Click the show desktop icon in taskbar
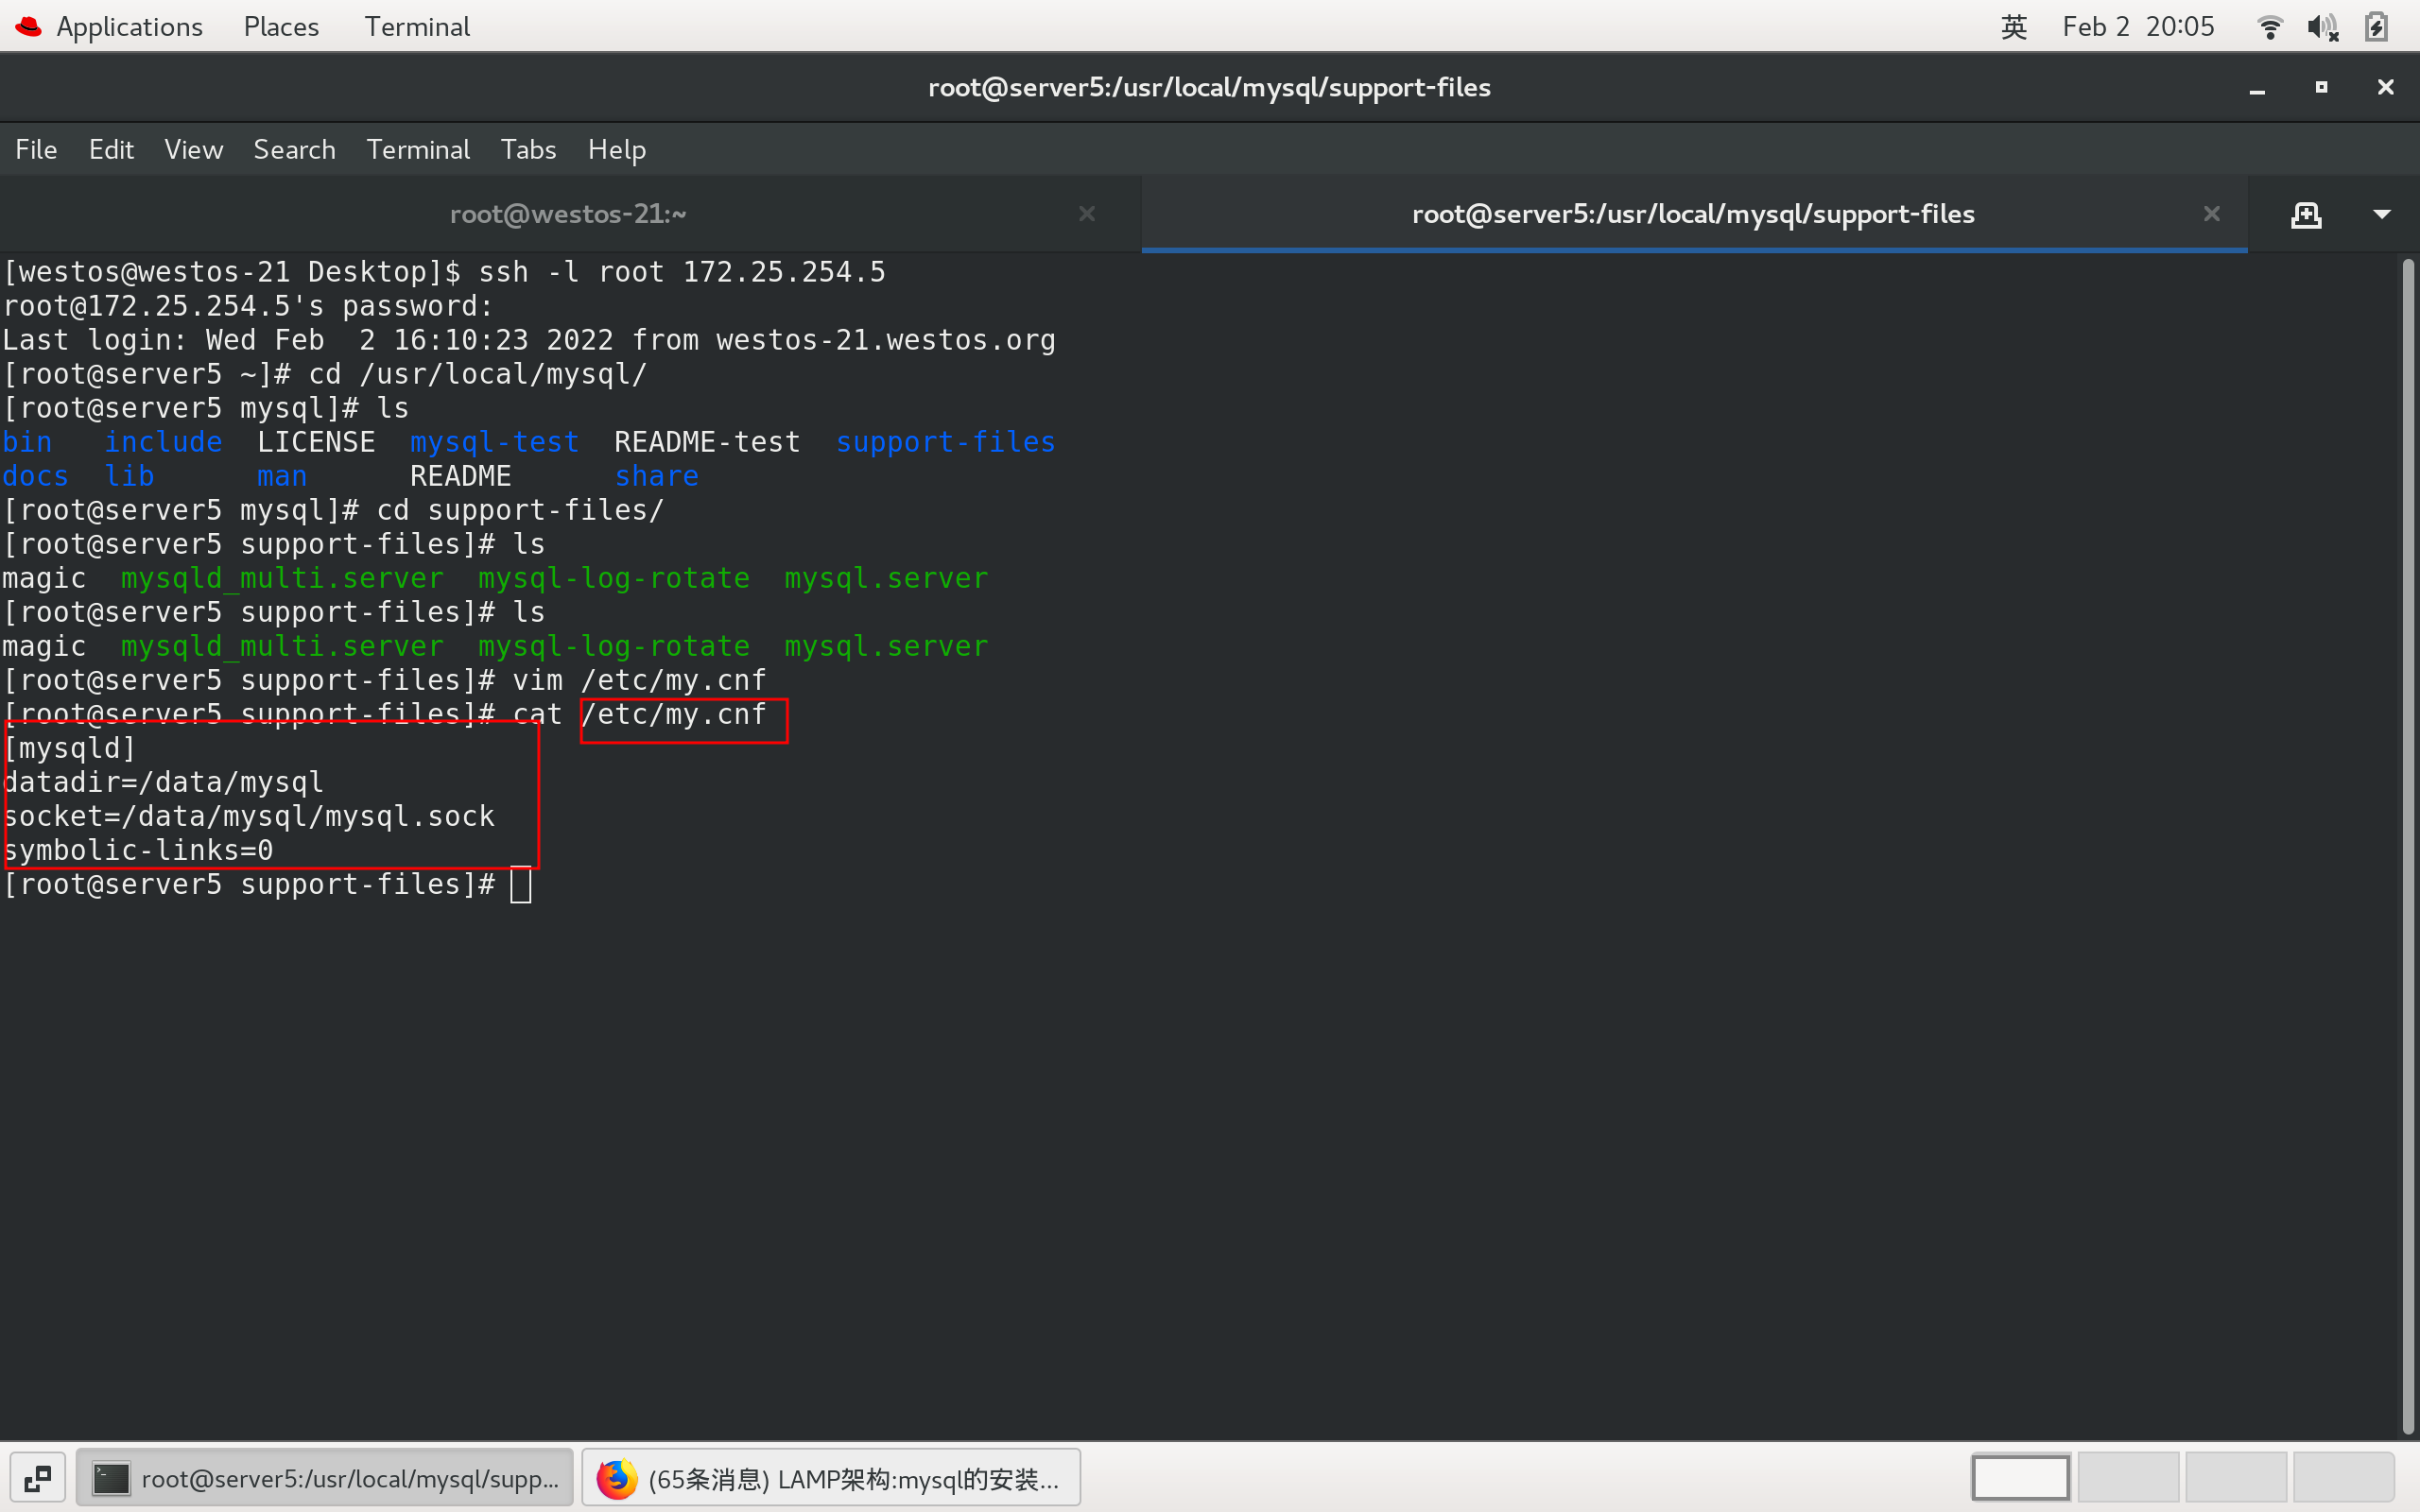The height and width of the screenshot is (1512, 2420). [x=38, y=1478]
